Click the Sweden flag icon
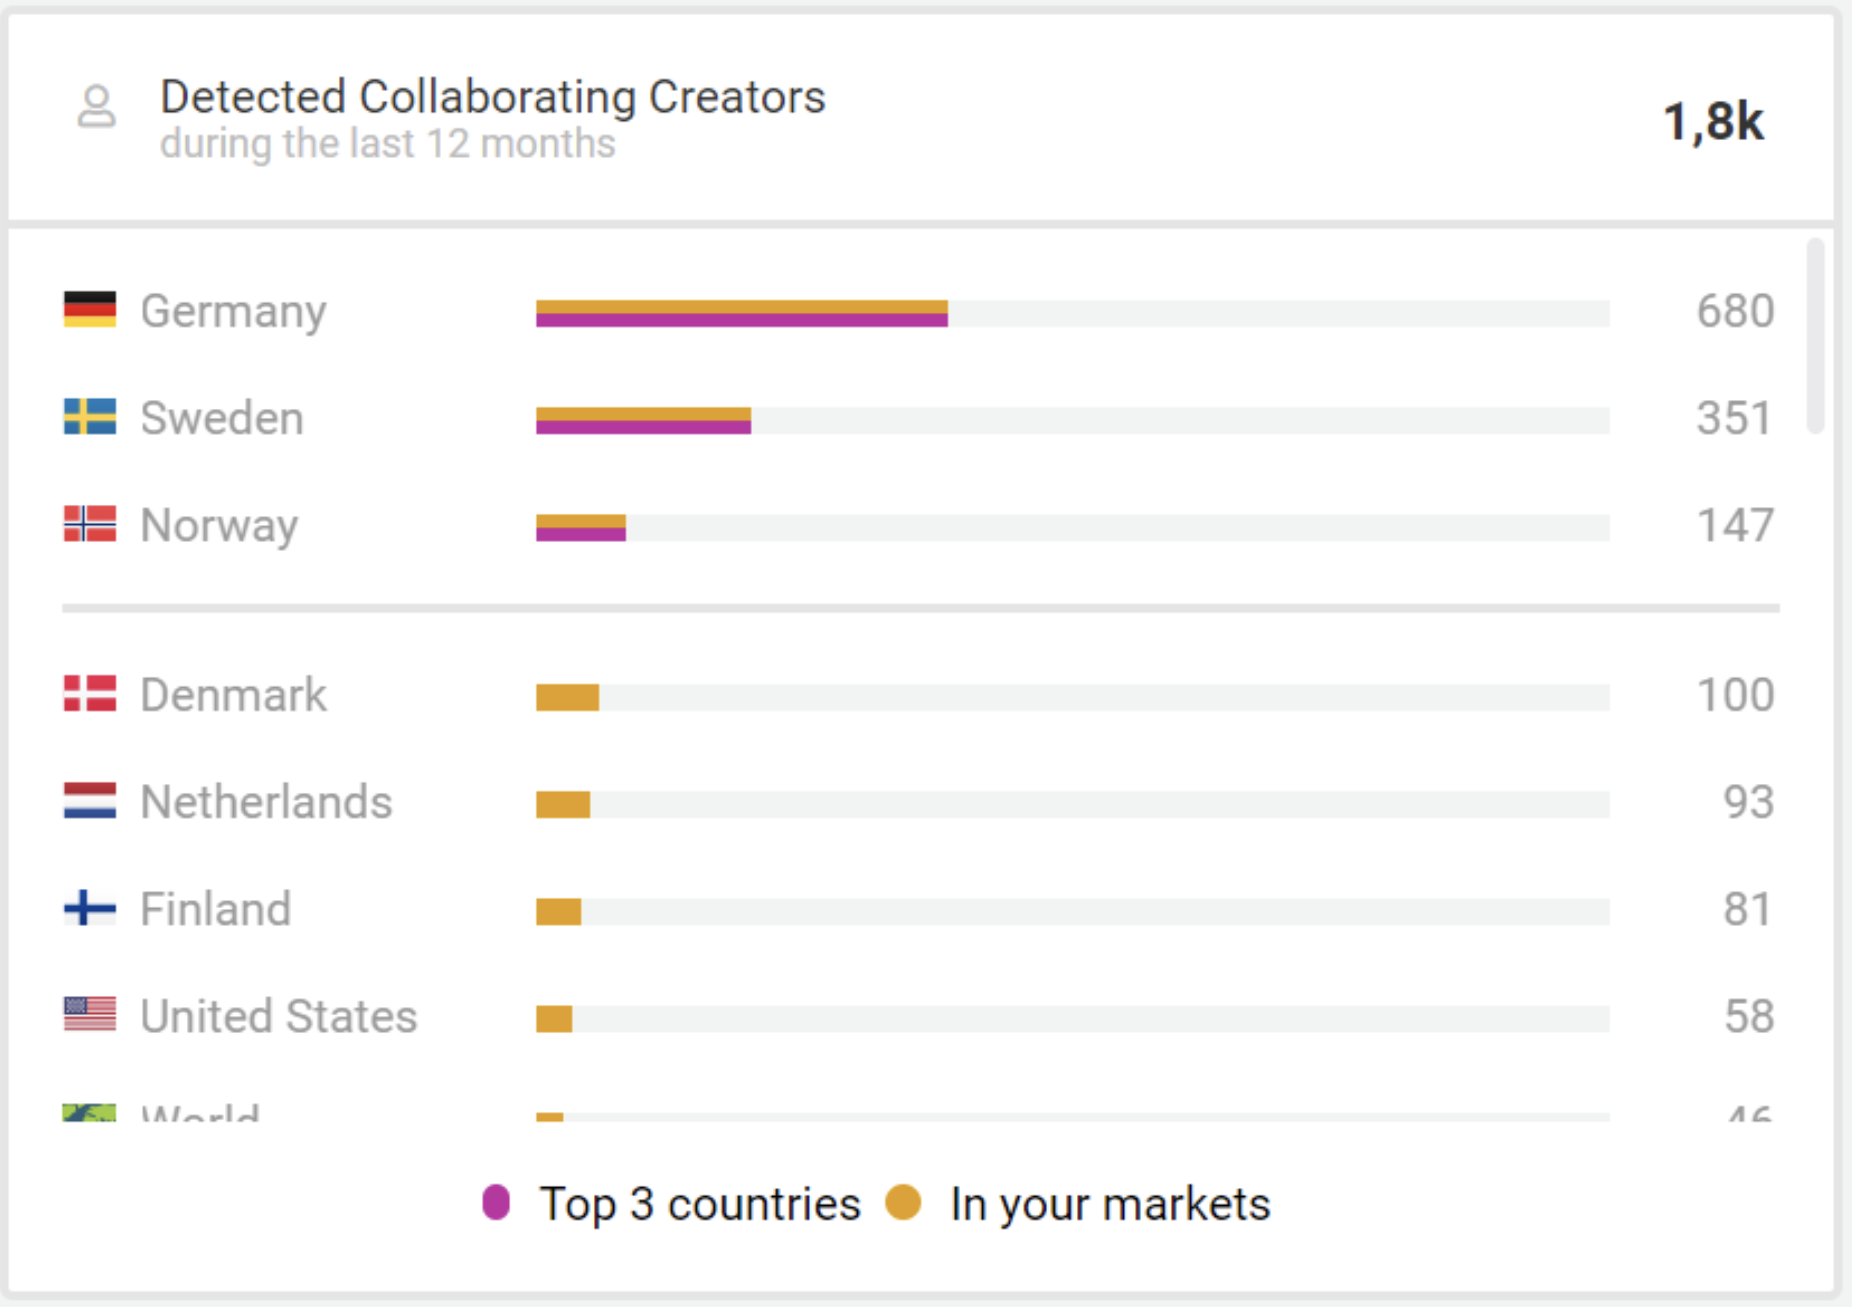The height and width of the screenshot is (1308, 1852). (90, 417)
